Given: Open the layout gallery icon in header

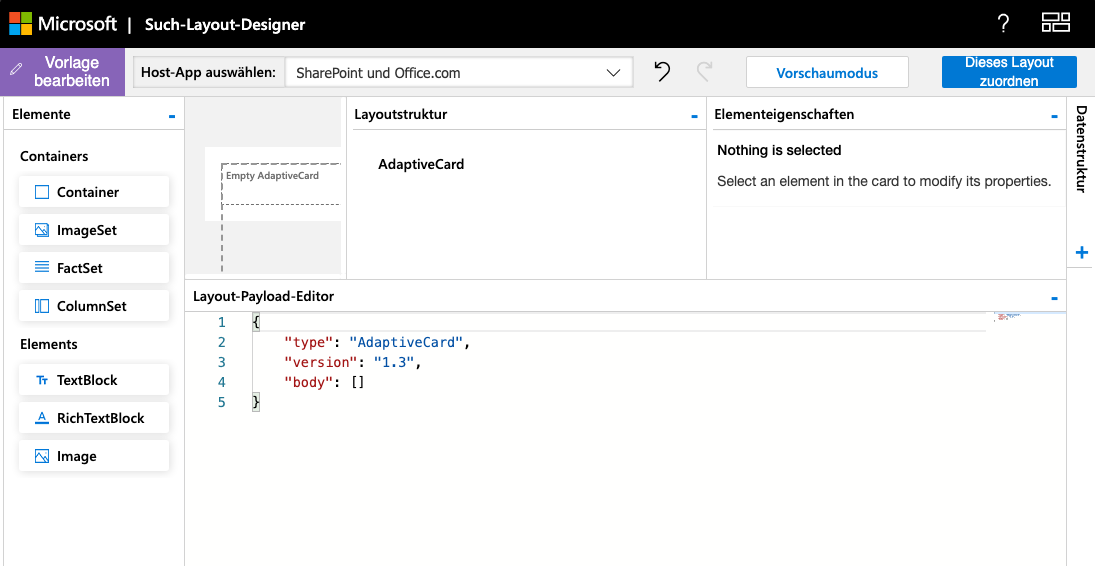Looking at the screenshot, I should point(1055,23).
